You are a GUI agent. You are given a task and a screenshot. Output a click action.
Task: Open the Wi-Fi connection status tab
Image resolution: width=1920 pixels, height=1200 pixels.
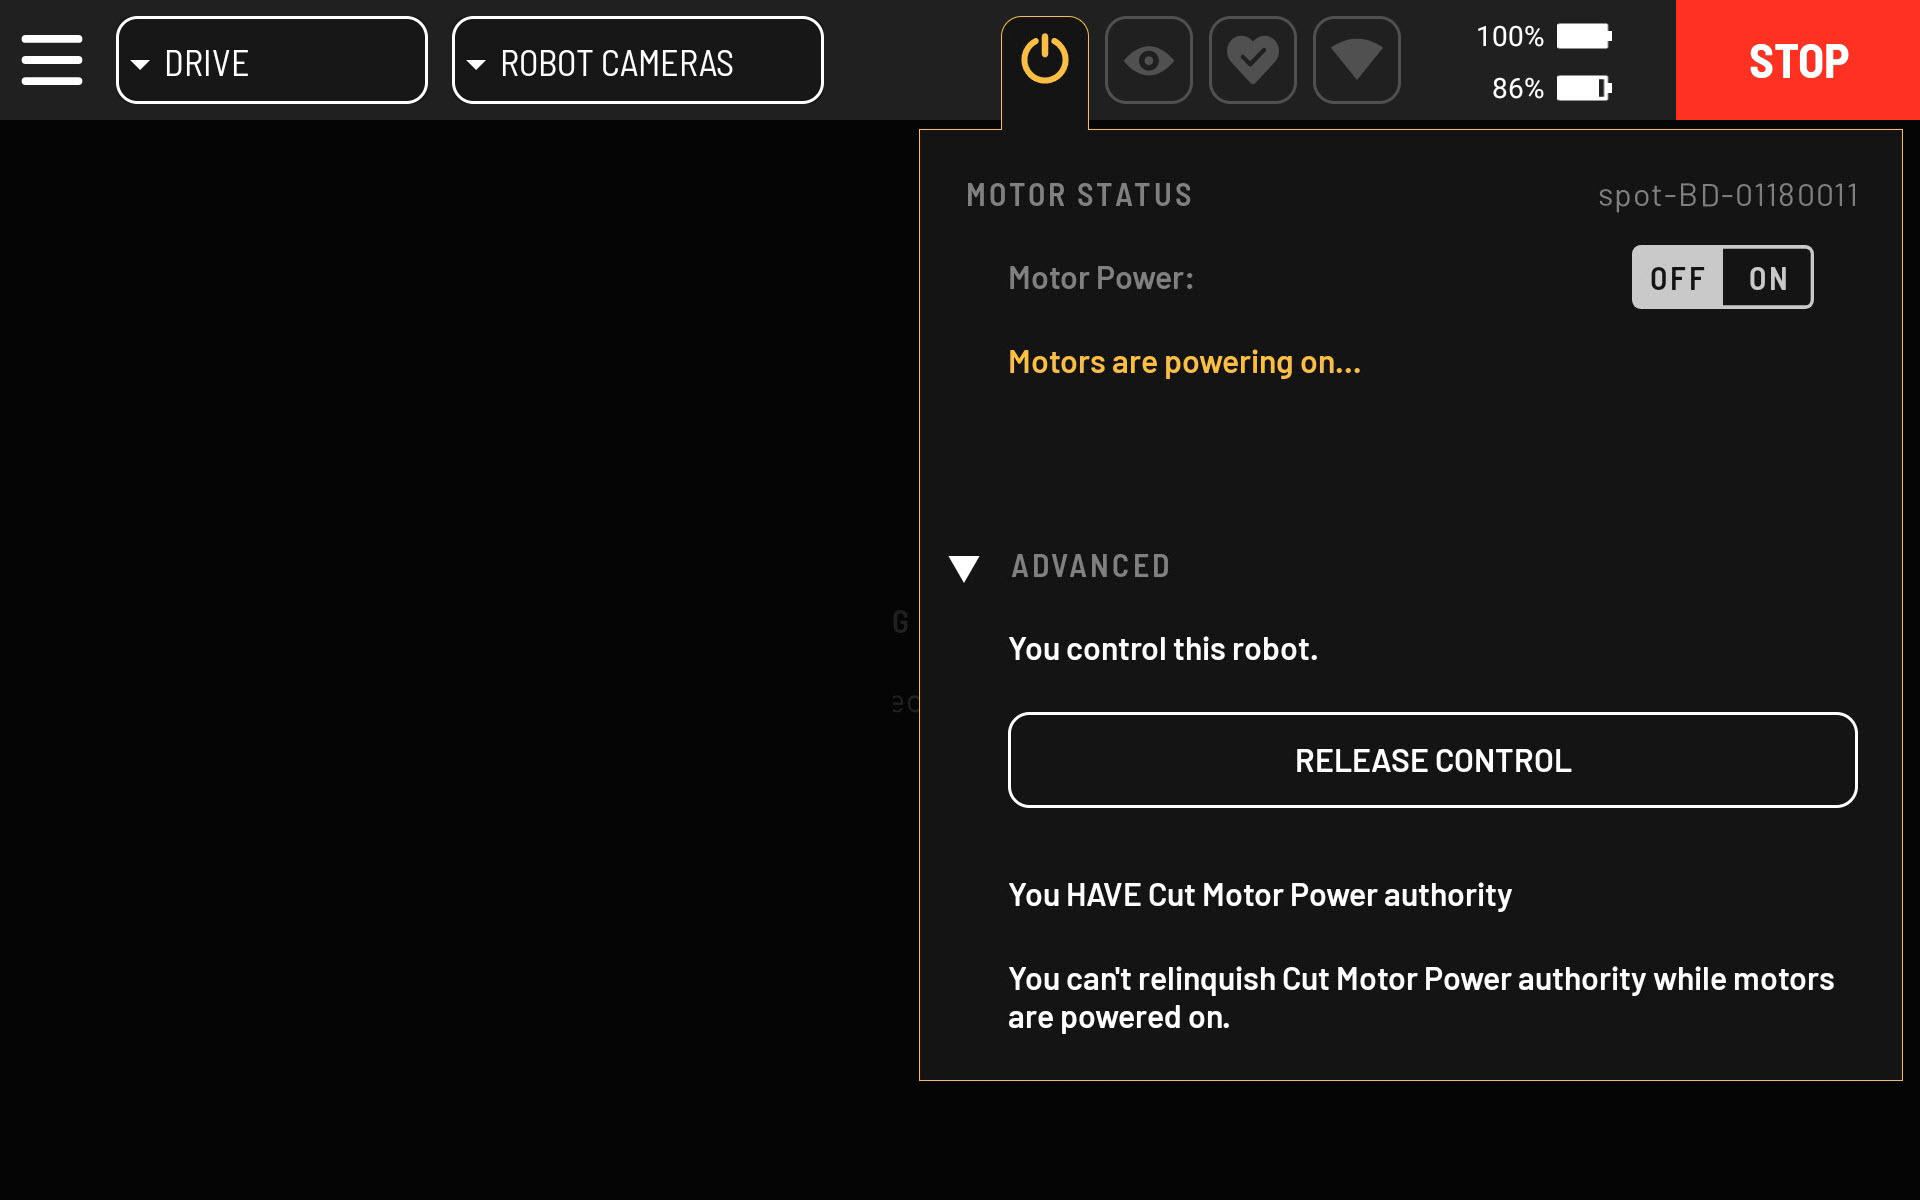click(1356, 60)
